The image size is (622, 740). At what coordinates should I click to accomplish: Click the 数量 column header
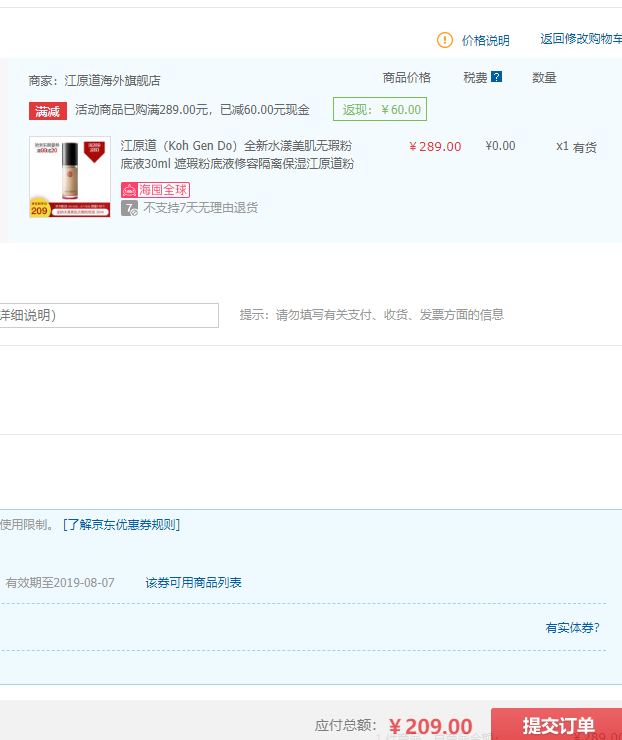[544, 78]
